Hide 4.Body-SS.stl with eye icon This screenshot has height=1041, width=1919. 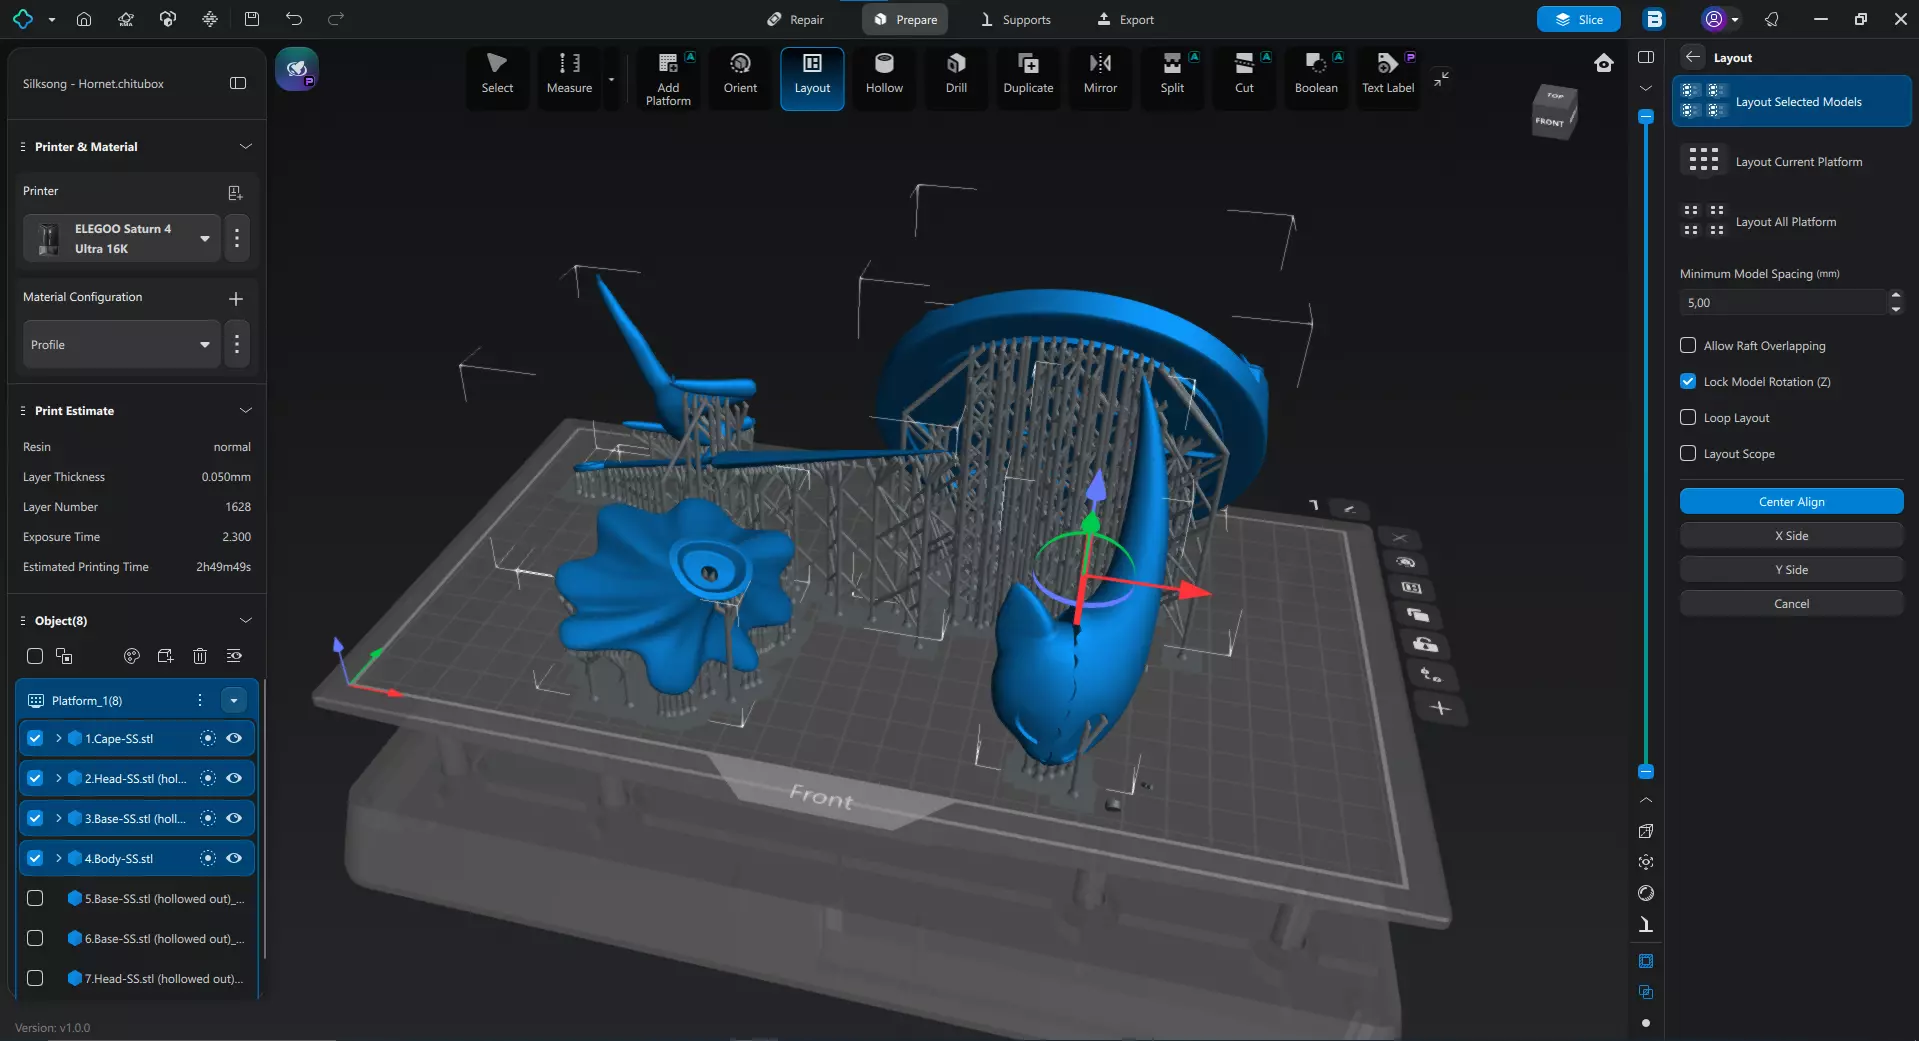234,858
